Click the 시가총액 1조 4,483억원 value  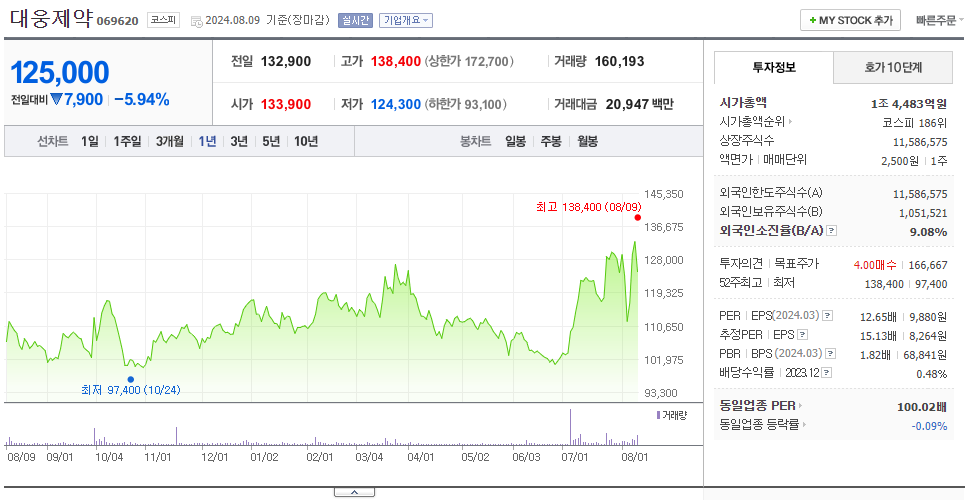tap(909, 104)
